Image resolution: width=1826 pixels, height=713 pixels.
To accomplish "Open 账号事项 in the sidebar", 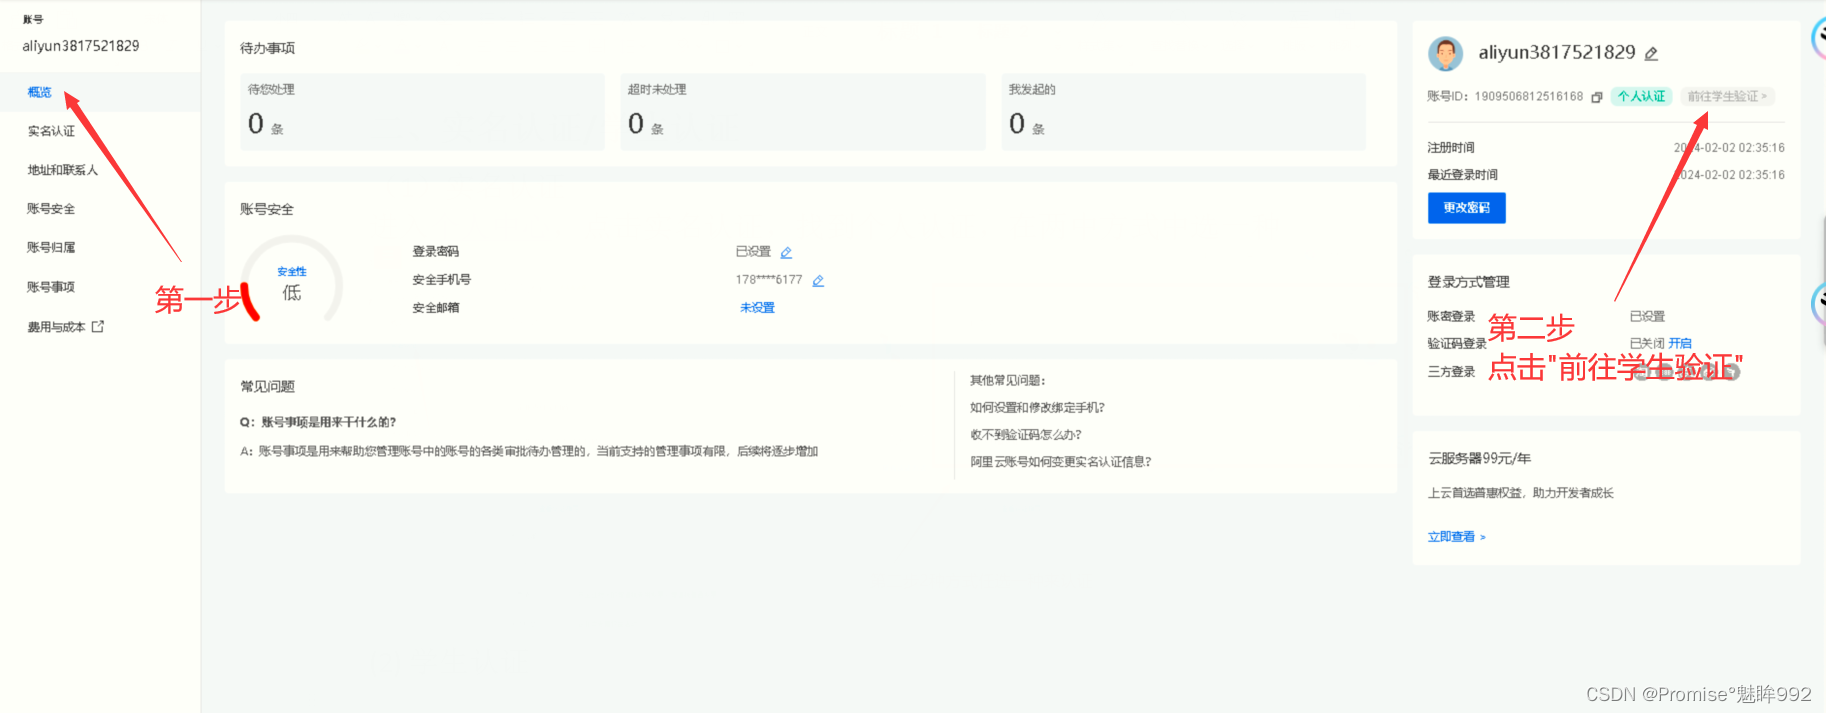I will 51,287.
